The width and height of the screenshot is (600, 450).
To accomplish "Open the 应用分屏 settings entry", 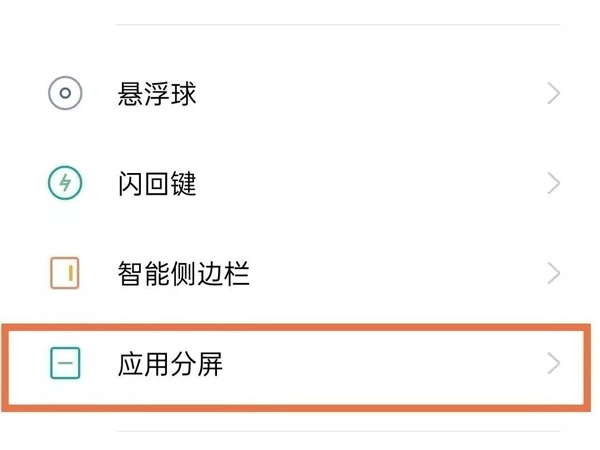I will [x=300, y=364].
